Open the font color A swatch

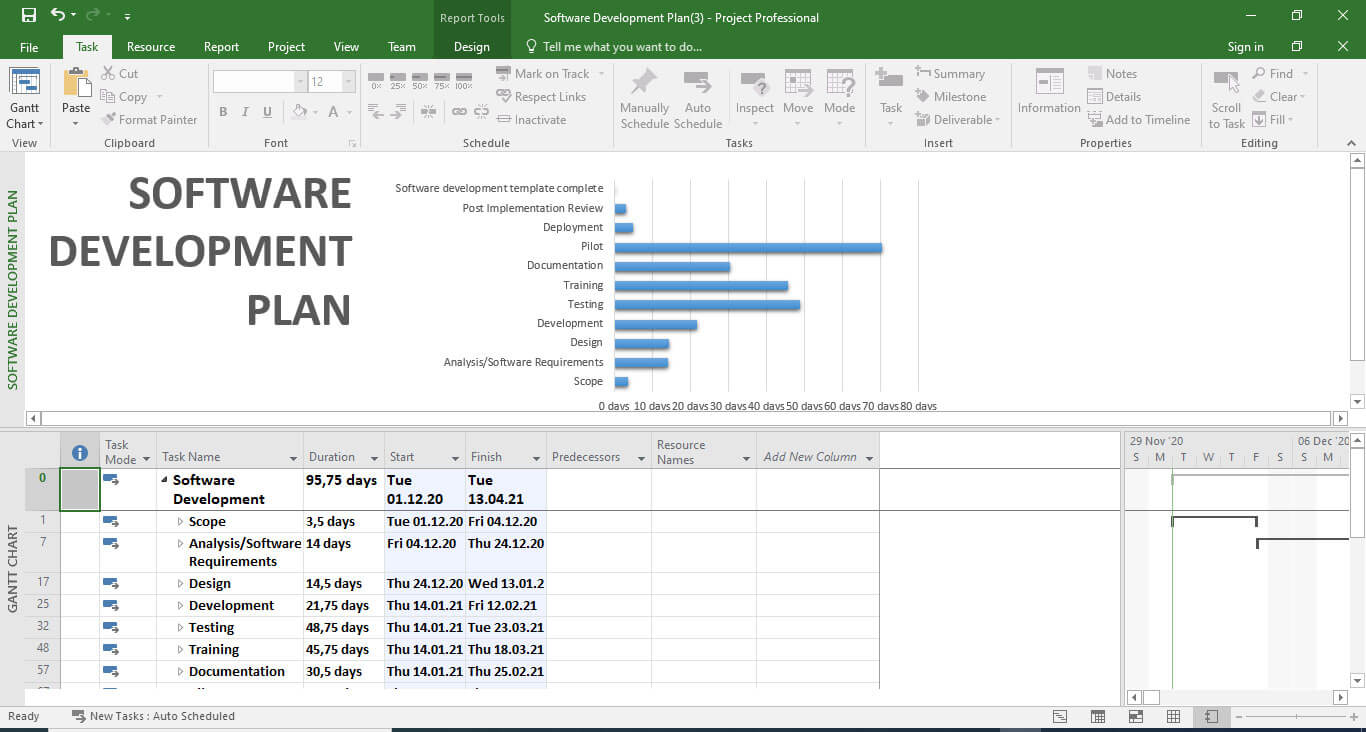coord(334,112)
